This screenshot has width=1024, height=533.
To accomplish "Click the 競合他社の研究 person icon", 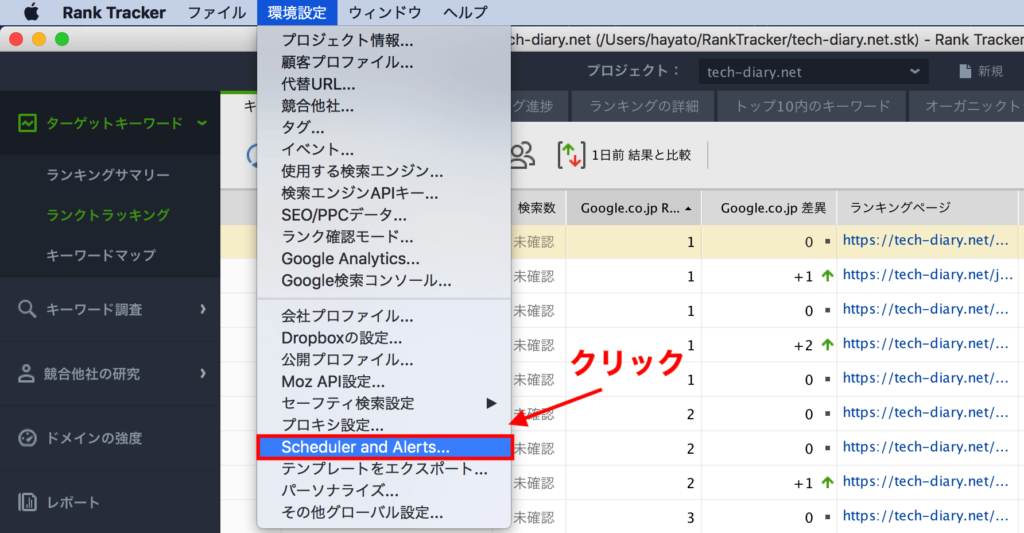I will 26,374.
